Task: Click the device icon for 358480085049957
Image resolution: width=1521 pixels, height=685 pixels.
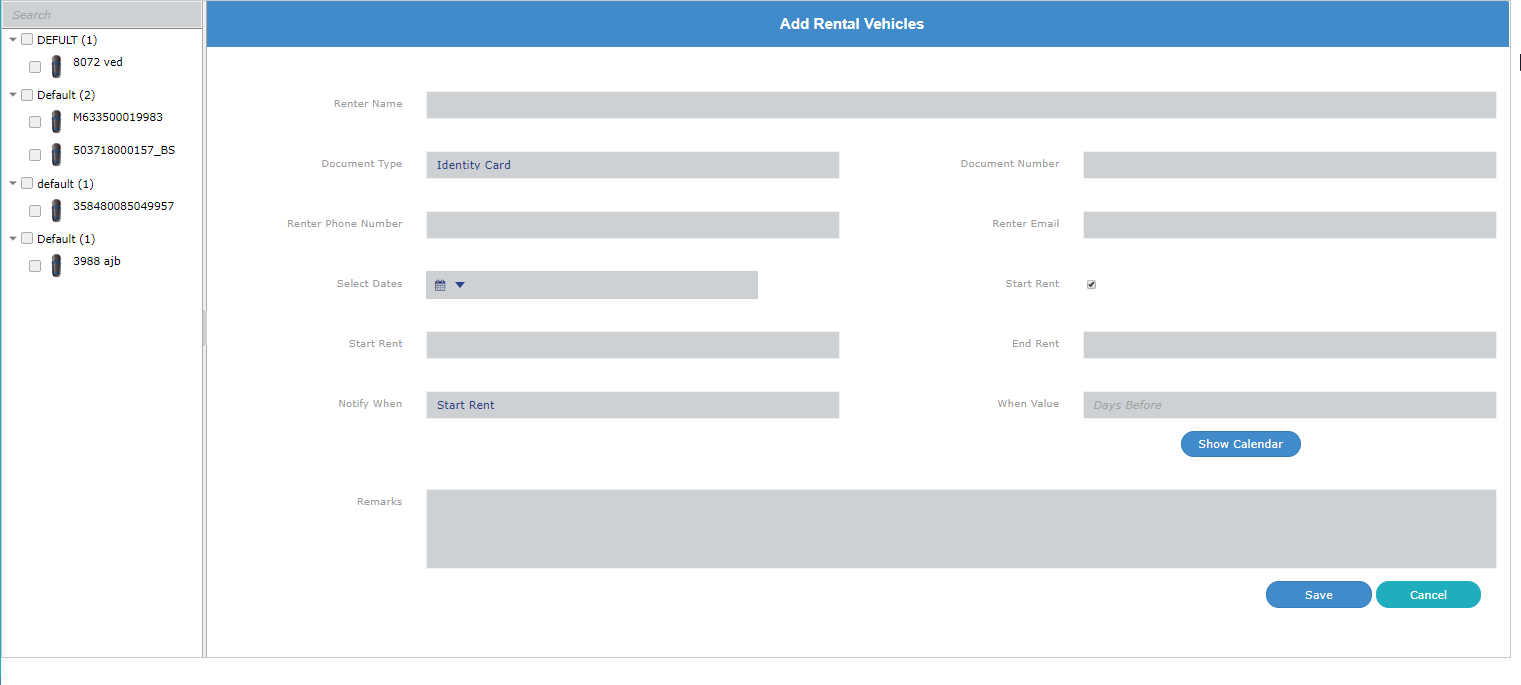Action: [57, 211]
